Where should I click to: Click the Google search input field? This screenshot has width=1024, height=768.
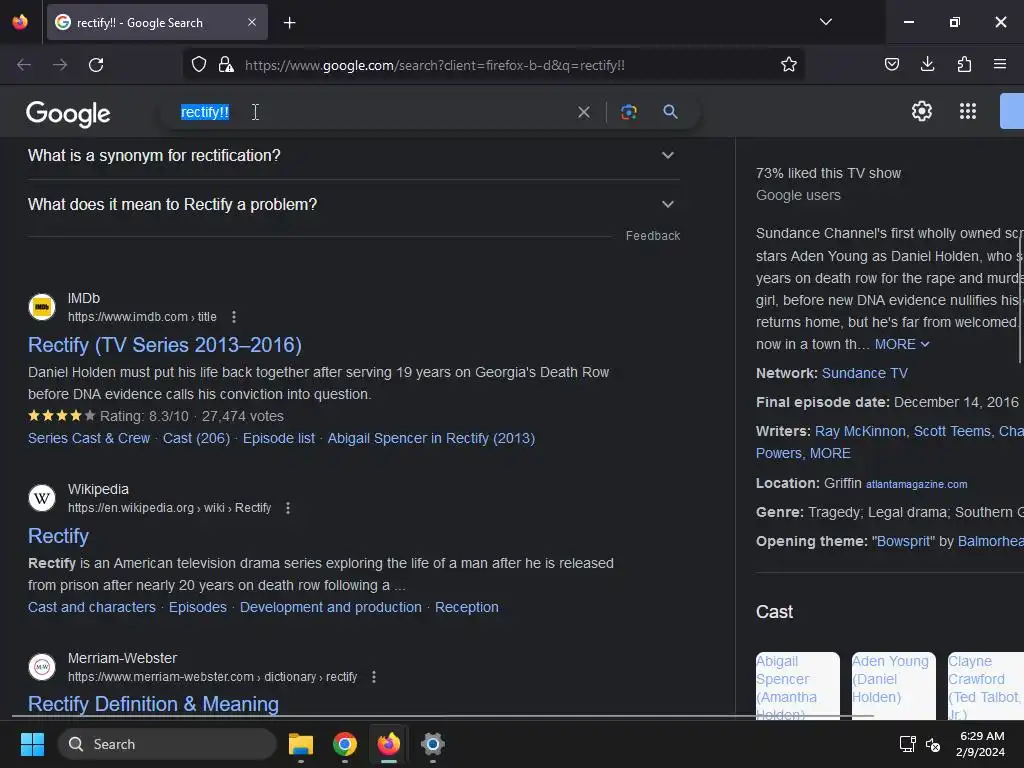[x=376, y=112]
